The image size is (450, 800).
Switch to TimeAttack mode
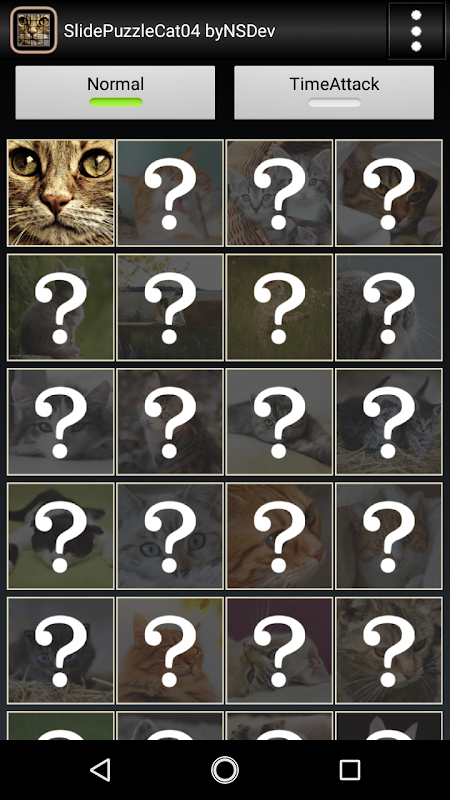pyautogui.click(x=334, y=92)
